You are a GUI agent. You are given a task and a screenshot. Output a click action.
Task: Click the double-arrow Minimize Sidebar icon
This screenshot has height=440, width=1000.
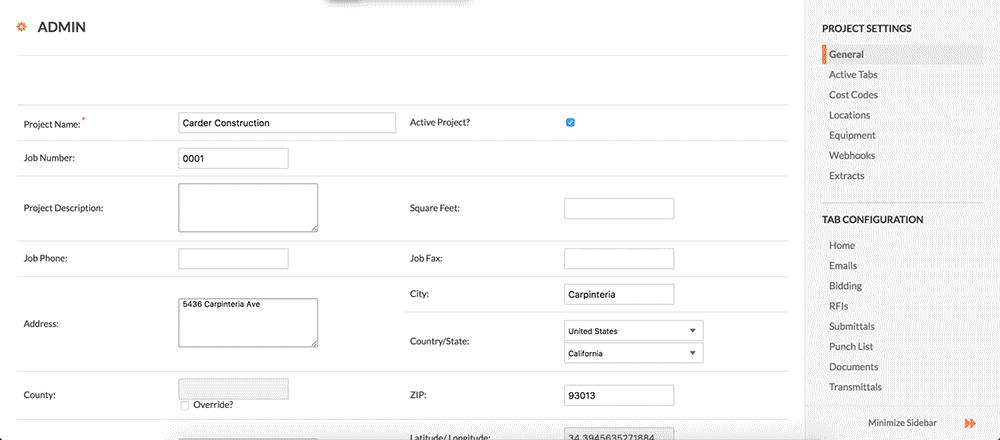tap(969, 423)
